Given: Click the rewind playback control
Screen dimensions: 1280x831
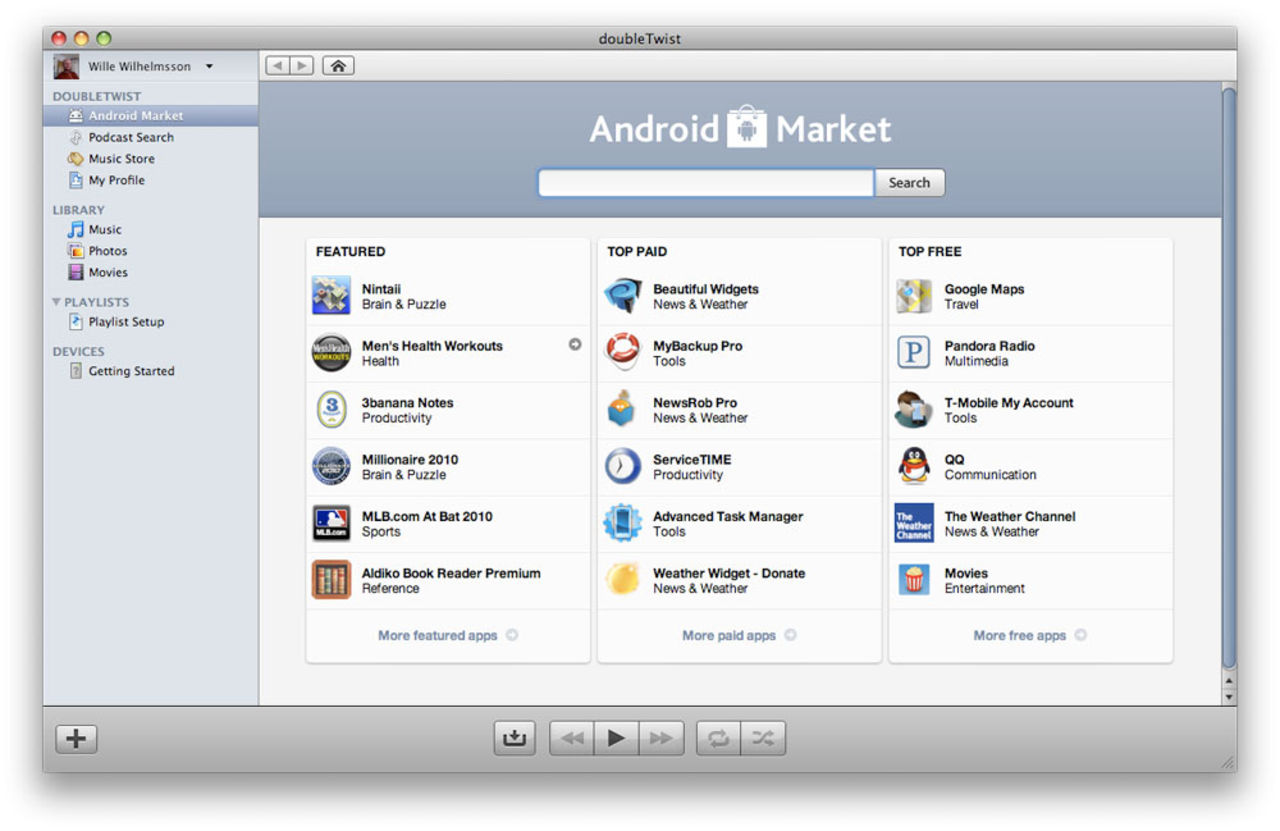Looking at the screenshot, I should (x=571, y=737).
